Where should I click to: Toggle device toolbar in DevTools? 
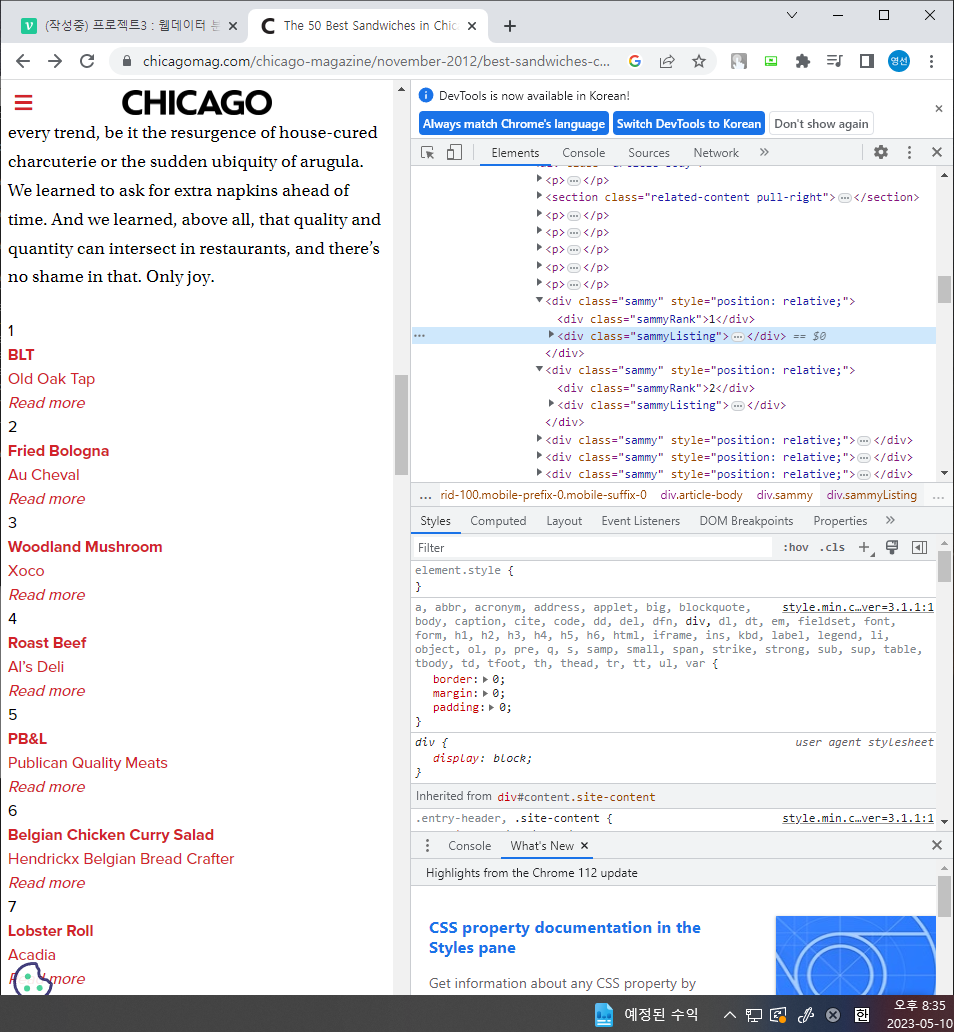pyautogui.click(x=454, y=153)
